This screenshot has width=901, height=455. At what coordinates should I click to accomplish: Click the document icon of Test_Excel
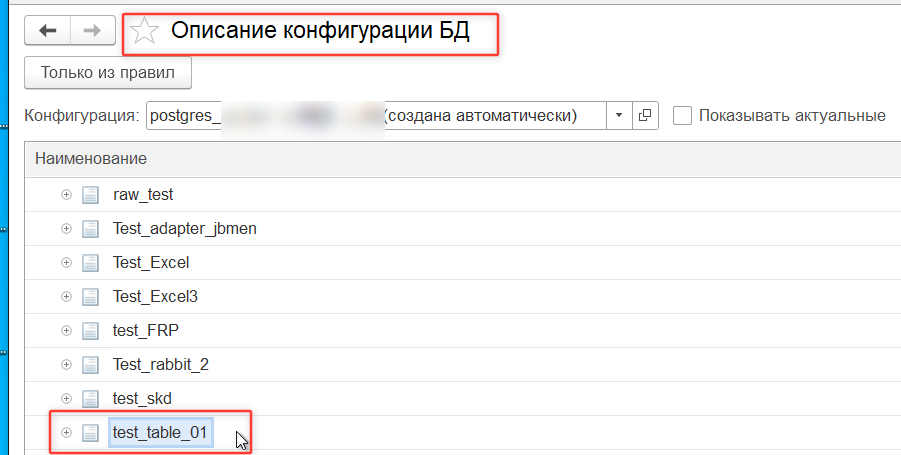click(90, 263)
